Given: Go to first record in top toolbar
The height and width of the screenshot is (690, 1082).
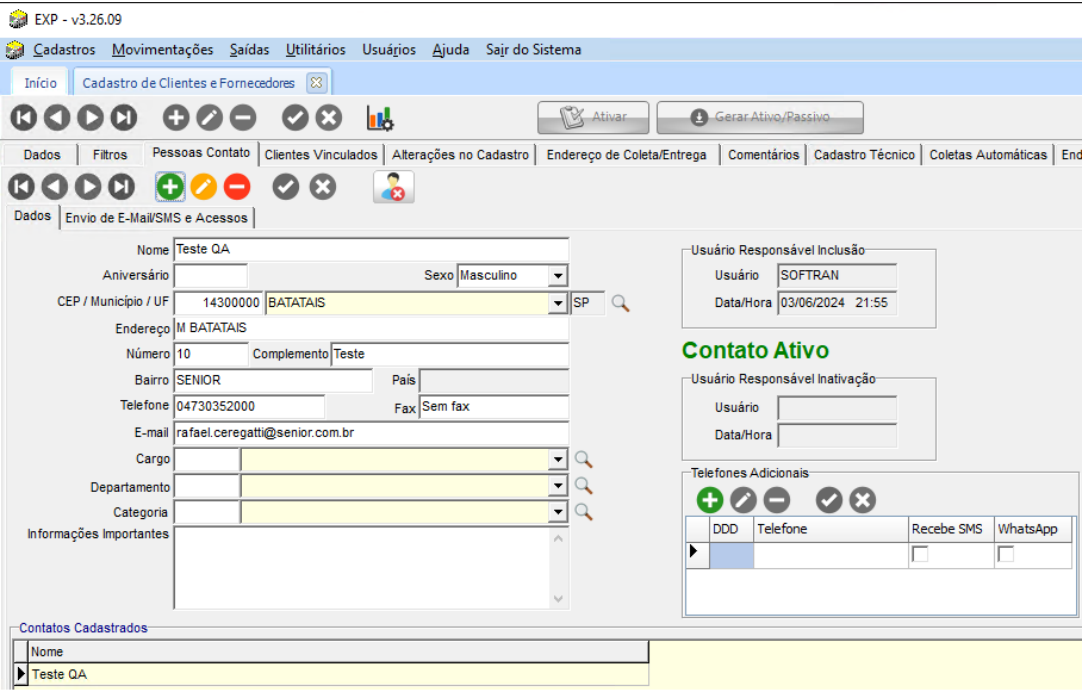Looking at the screenshot, I should click(x=24, y=118).
